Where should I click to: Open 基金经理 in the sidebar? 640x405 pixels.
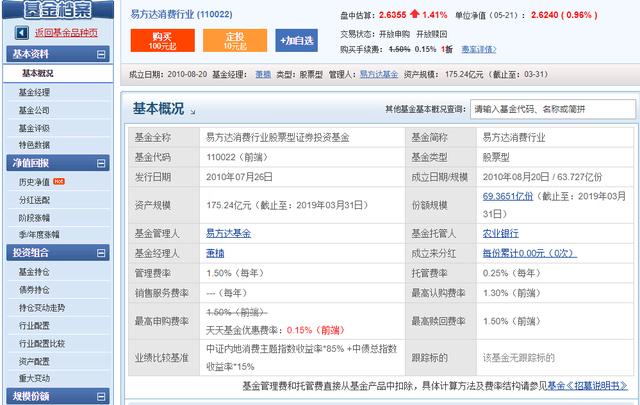point(34,92)
